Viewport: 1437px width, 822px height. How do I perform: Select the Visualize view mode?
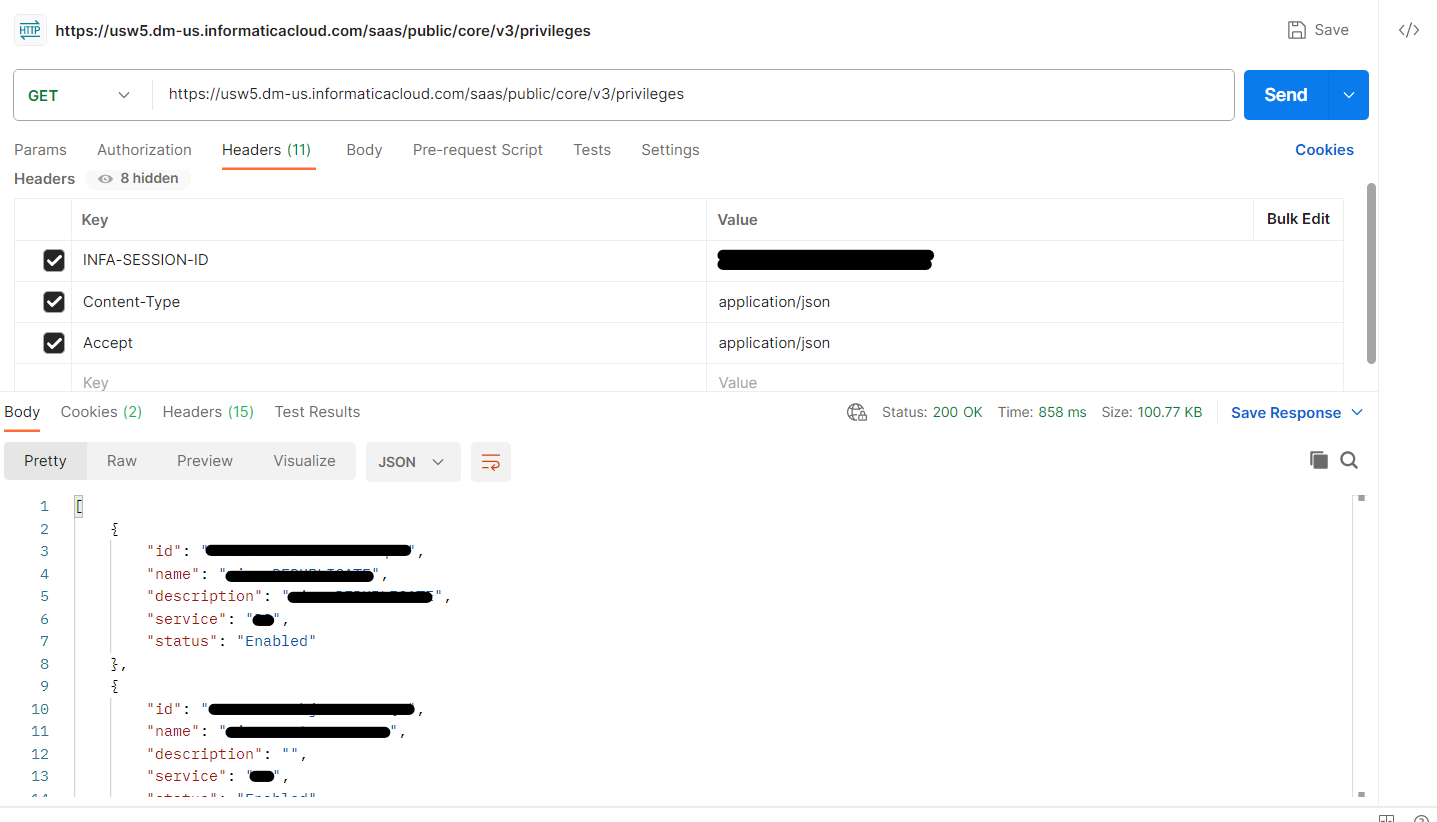click(x=304, y=461)
